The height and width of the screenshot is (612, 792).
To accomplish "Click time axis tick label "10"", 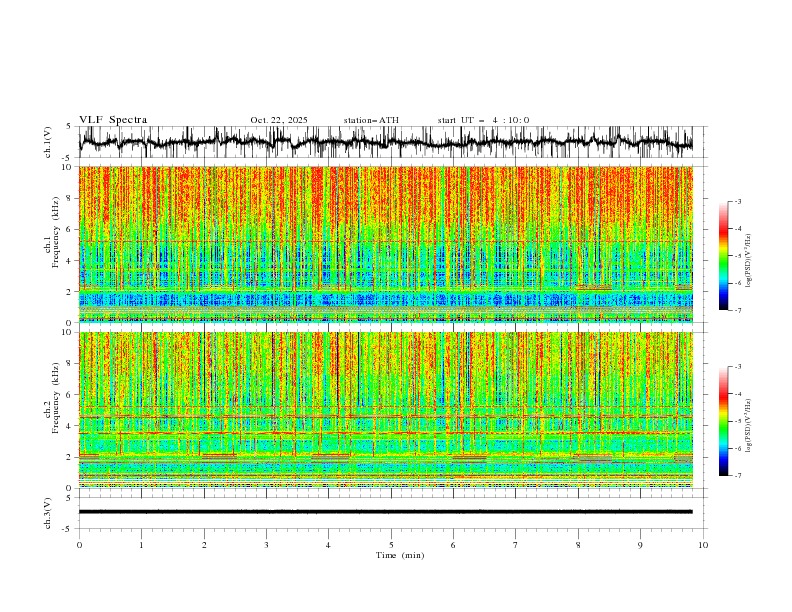I will pos(703,545).
